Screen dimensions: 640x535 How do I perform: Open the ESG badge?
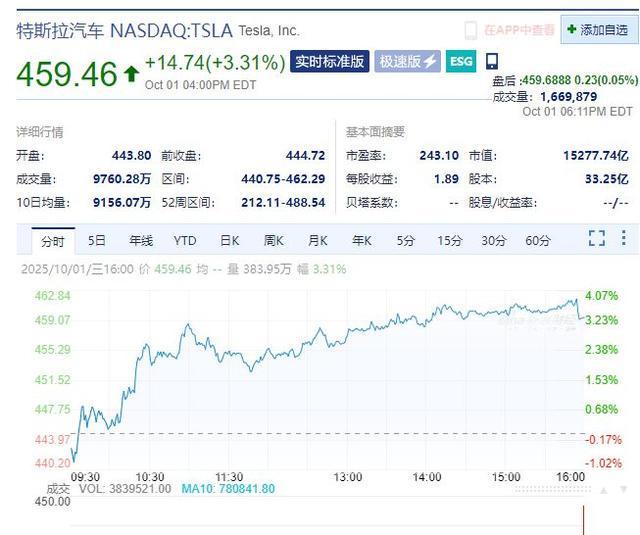[x=460, y=62]
